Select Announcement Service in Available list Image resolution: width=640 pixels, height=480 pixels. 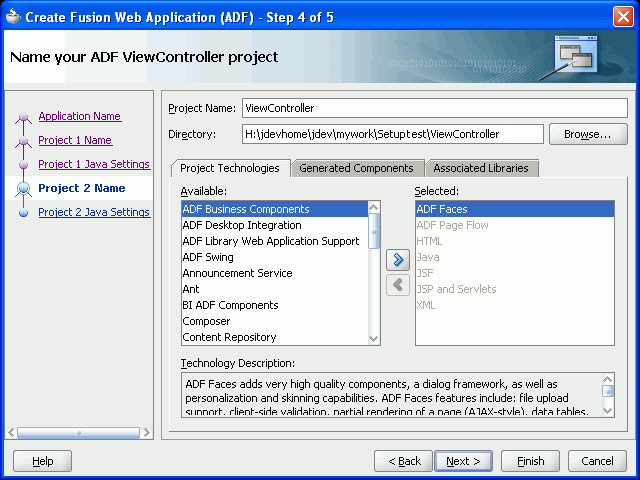275,273
